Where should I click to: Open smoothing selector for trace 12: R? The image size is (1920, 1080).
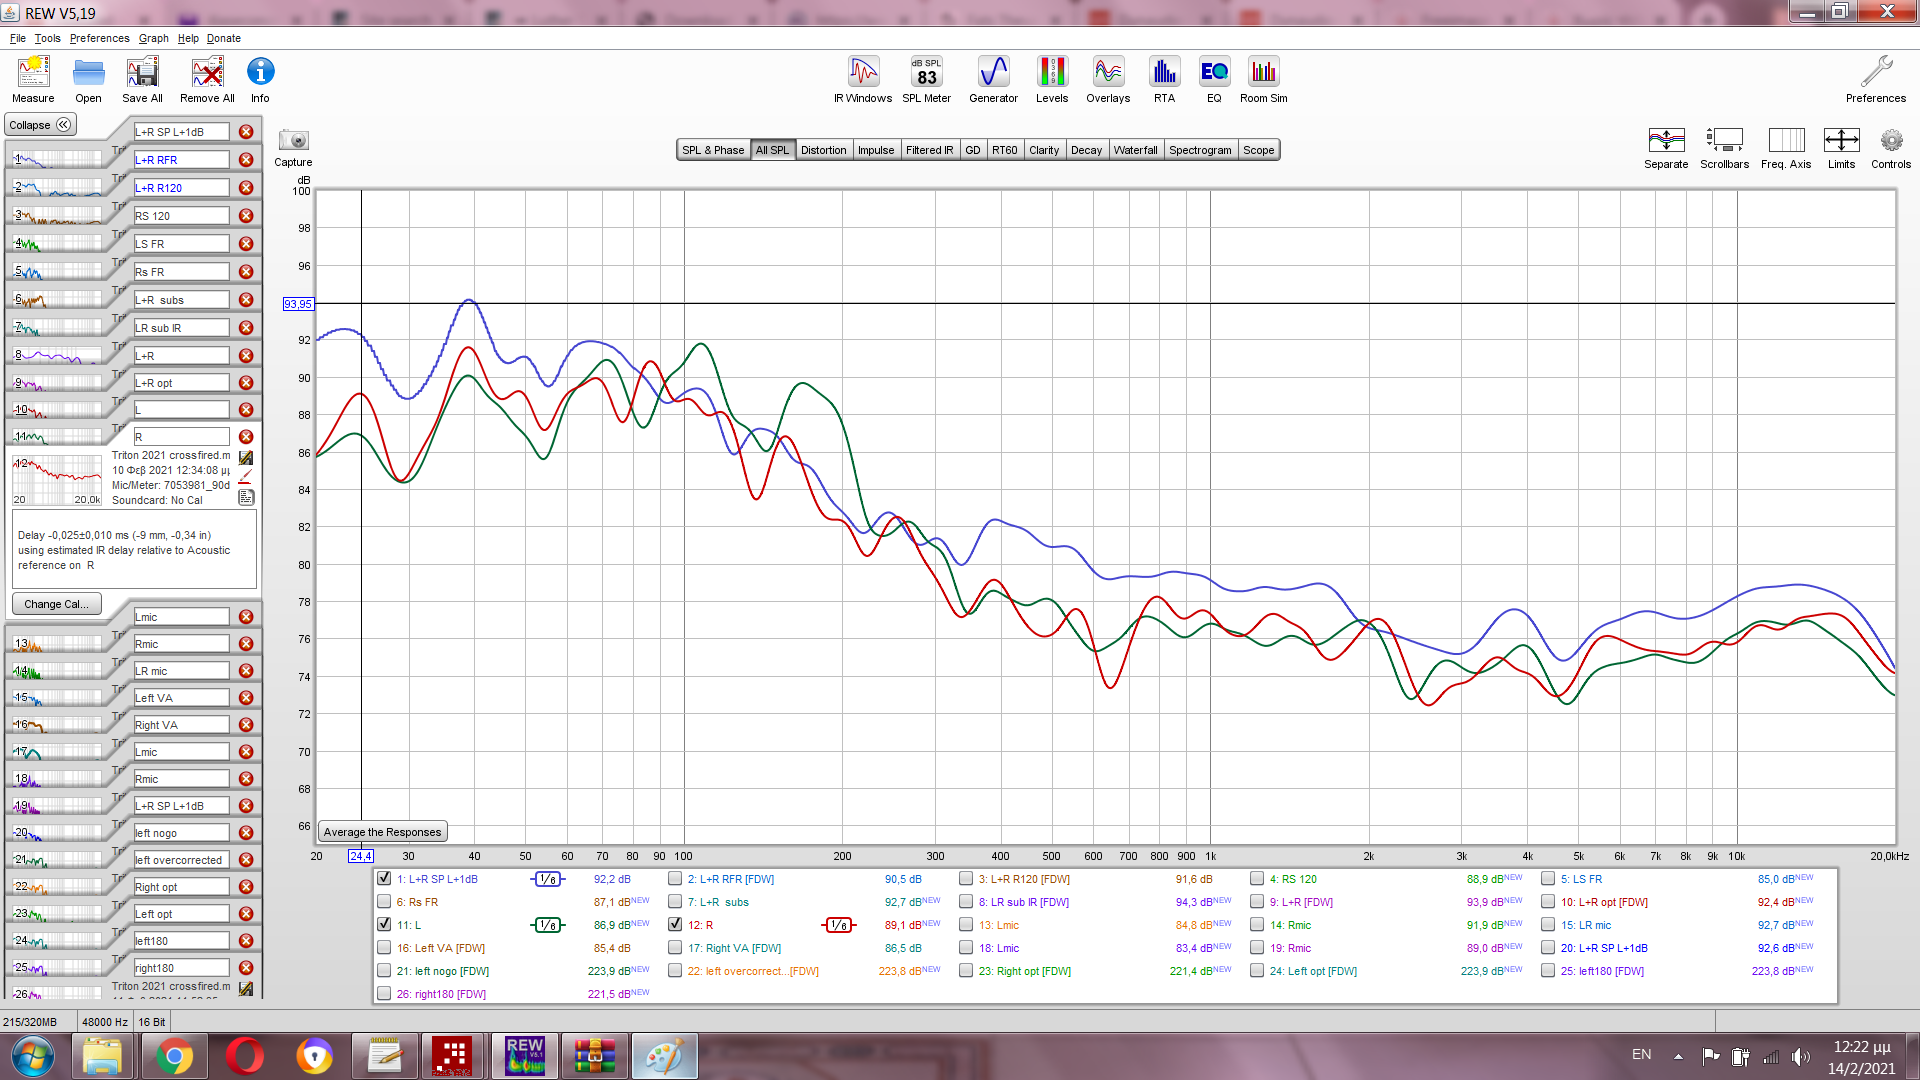839,925
